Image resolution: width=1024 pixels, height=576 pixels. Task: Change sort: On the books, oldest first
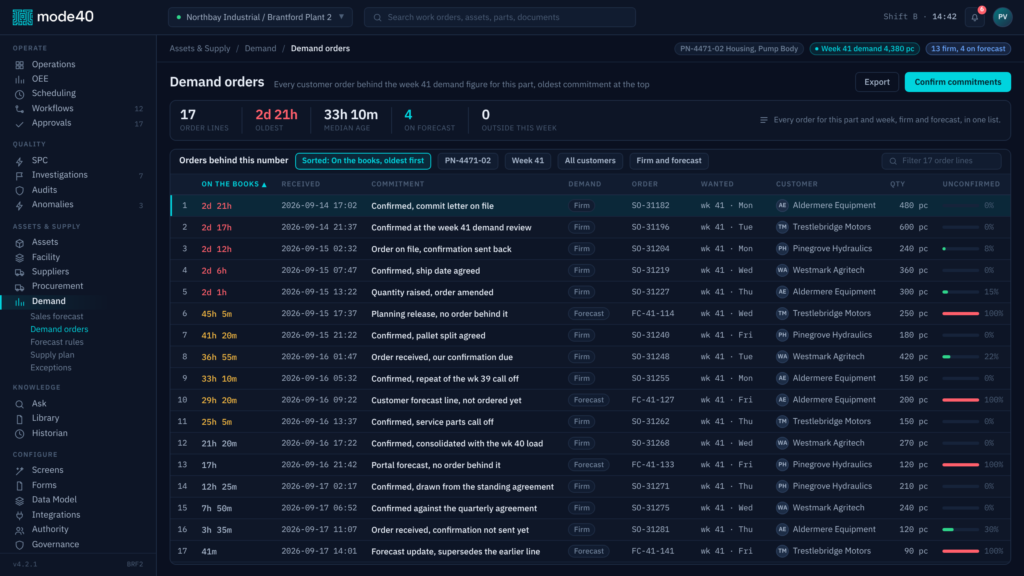point(363,161)
